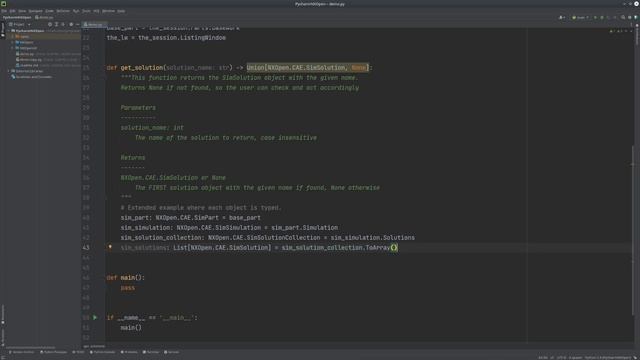Image resolution: width=640 pixels, height=360 pixels.
Task: Click the get_solution() breadcrumb below the editor
Action: (x=94, y=346)
